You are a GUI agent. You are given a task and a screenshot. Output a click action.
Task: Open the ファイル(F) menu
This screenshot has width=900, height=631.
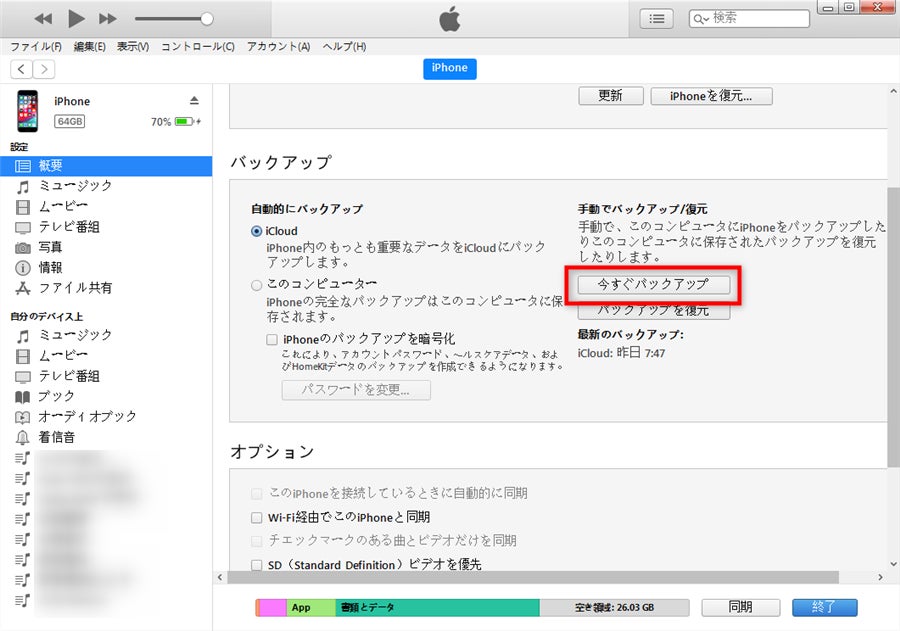[36, 47]
